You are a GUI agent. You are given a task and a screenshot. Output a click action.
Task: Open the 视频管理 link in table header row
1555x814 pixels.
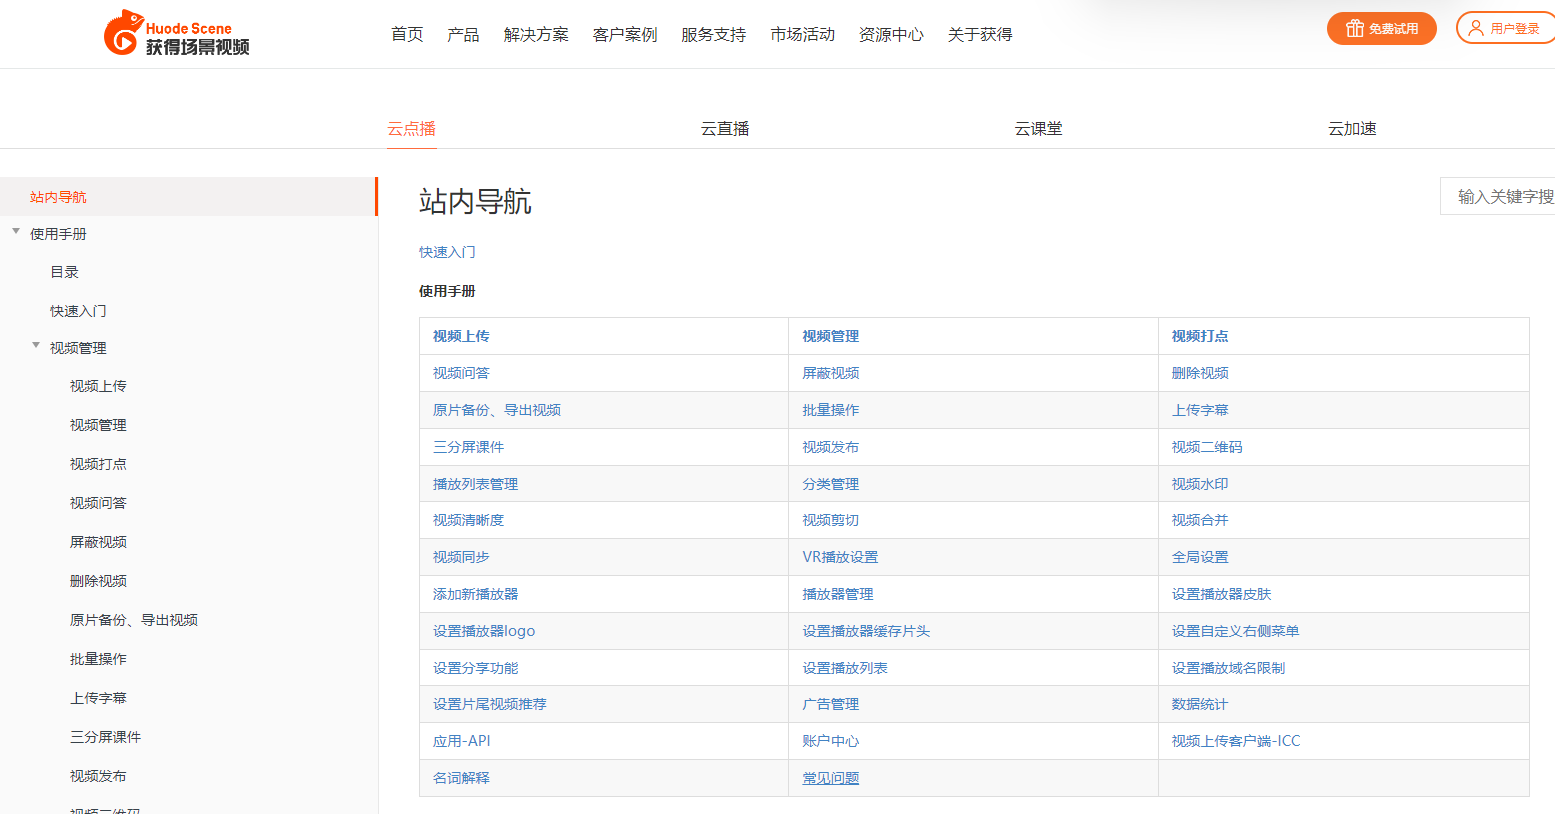831,336
